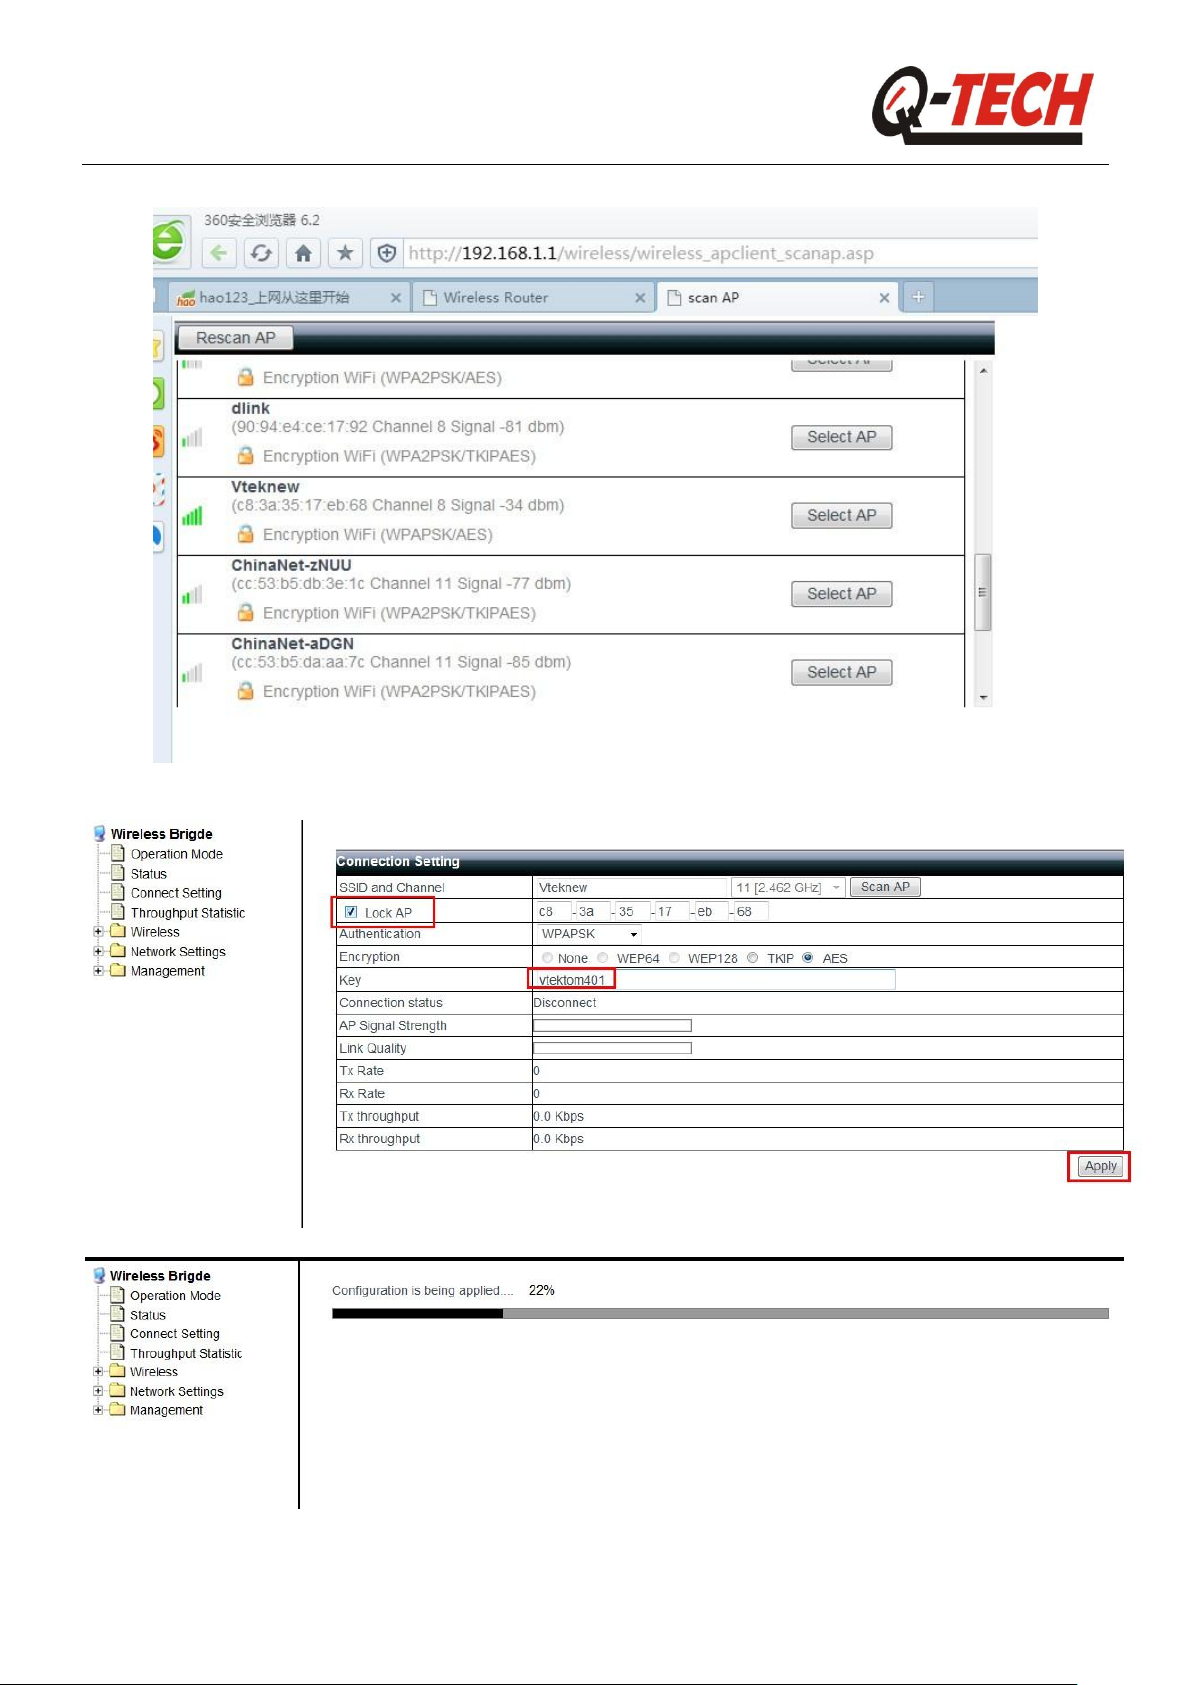The height and width of the screenshot is (1685, 1192).
Task: Click the AP list scrollbar up arrow
Action: (x=984, y=370)
